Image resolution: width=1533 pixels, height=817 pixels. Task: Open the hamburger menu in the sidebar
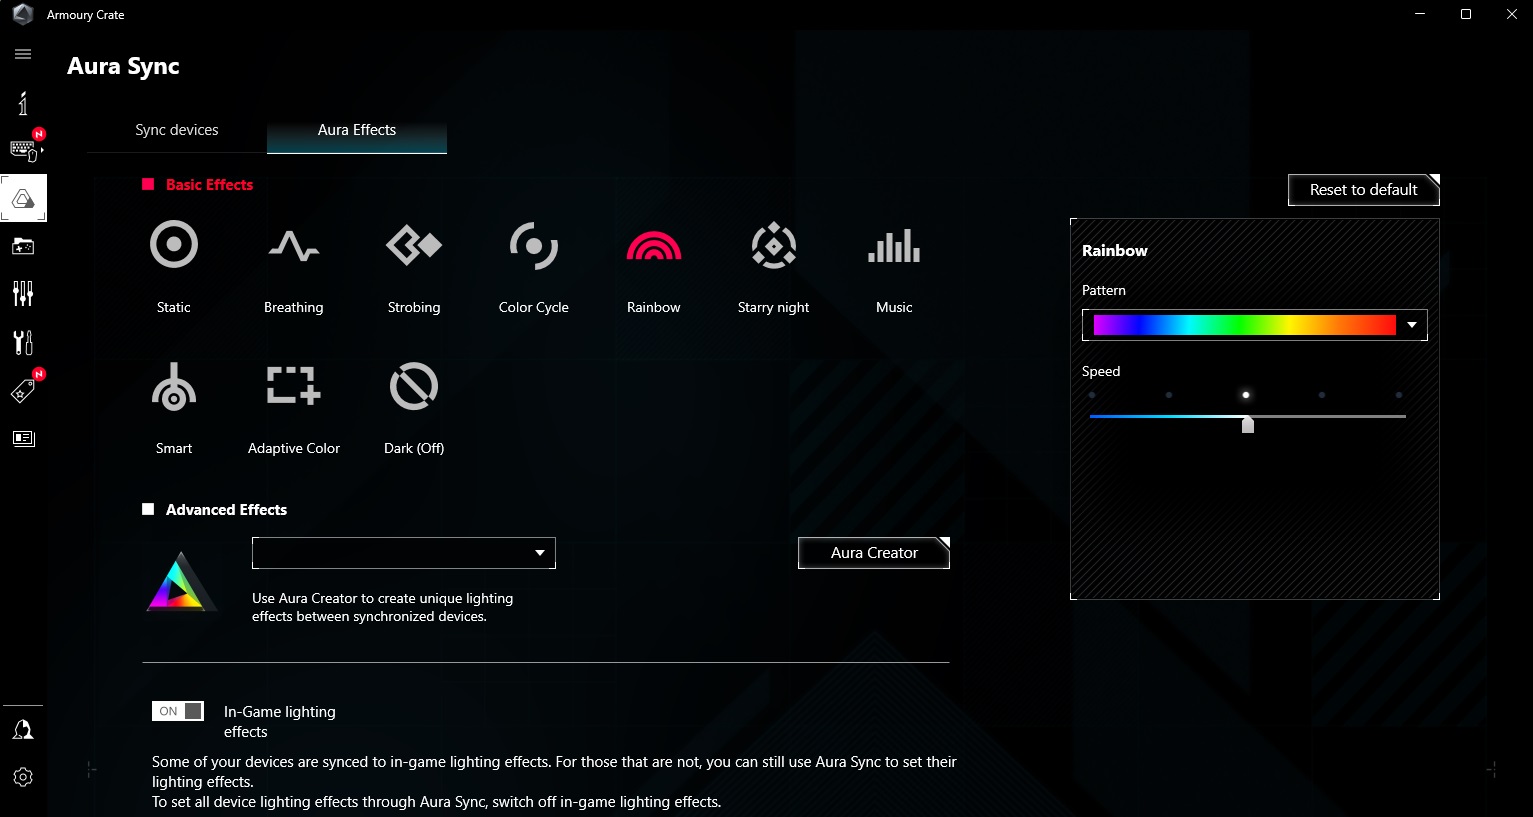click(x=23, y=54)
